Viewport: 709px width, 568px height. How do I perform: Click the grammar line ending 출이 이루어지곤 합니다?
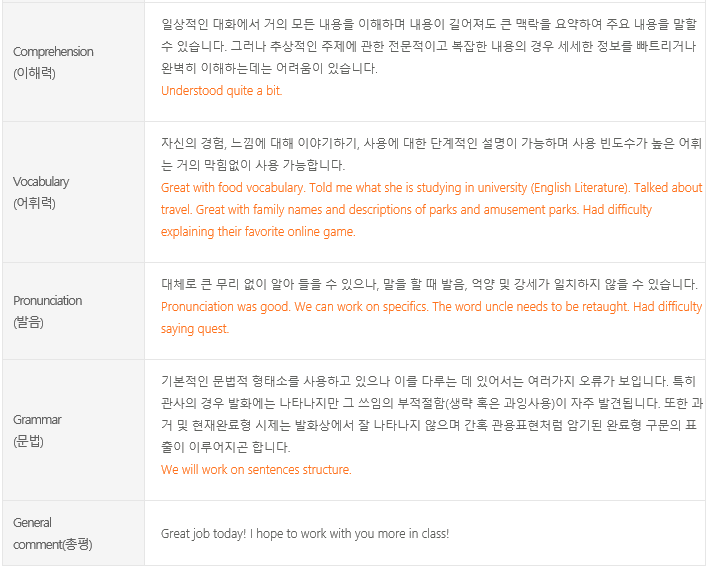pos(226,447)
